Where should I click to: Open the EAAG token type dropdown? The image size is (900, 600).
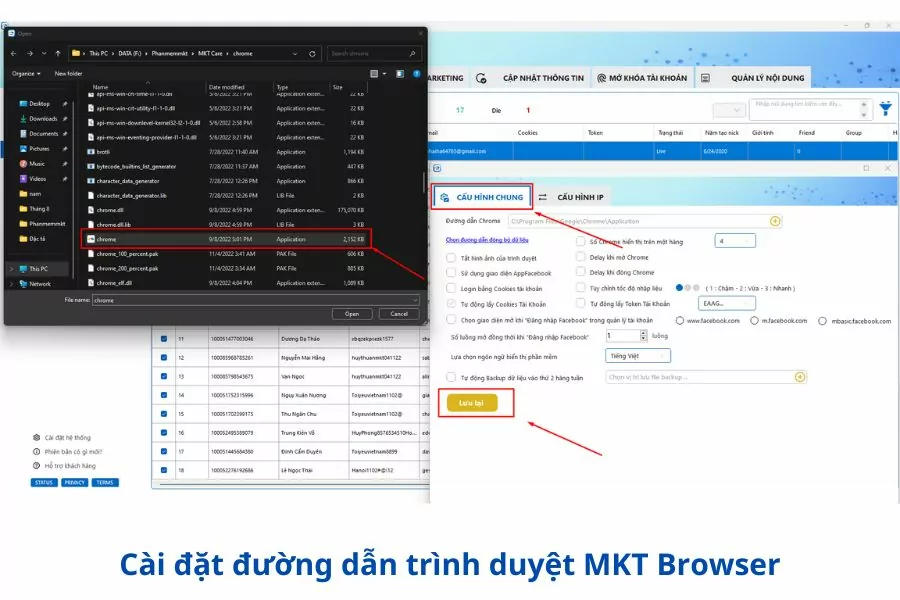tap(727, 303)
